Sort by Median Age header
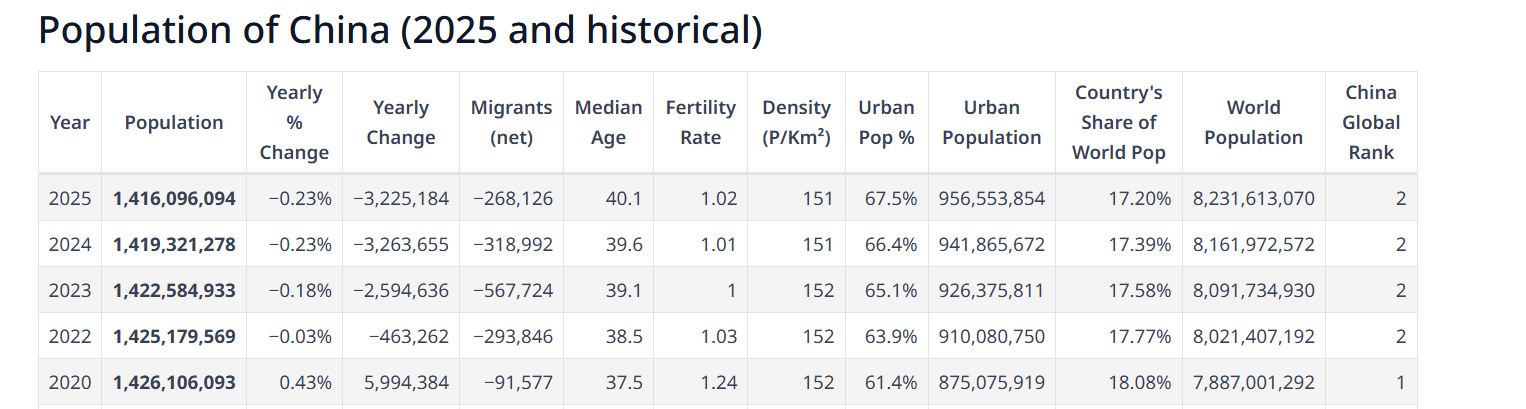1526x409 pixels. point(608,123)
